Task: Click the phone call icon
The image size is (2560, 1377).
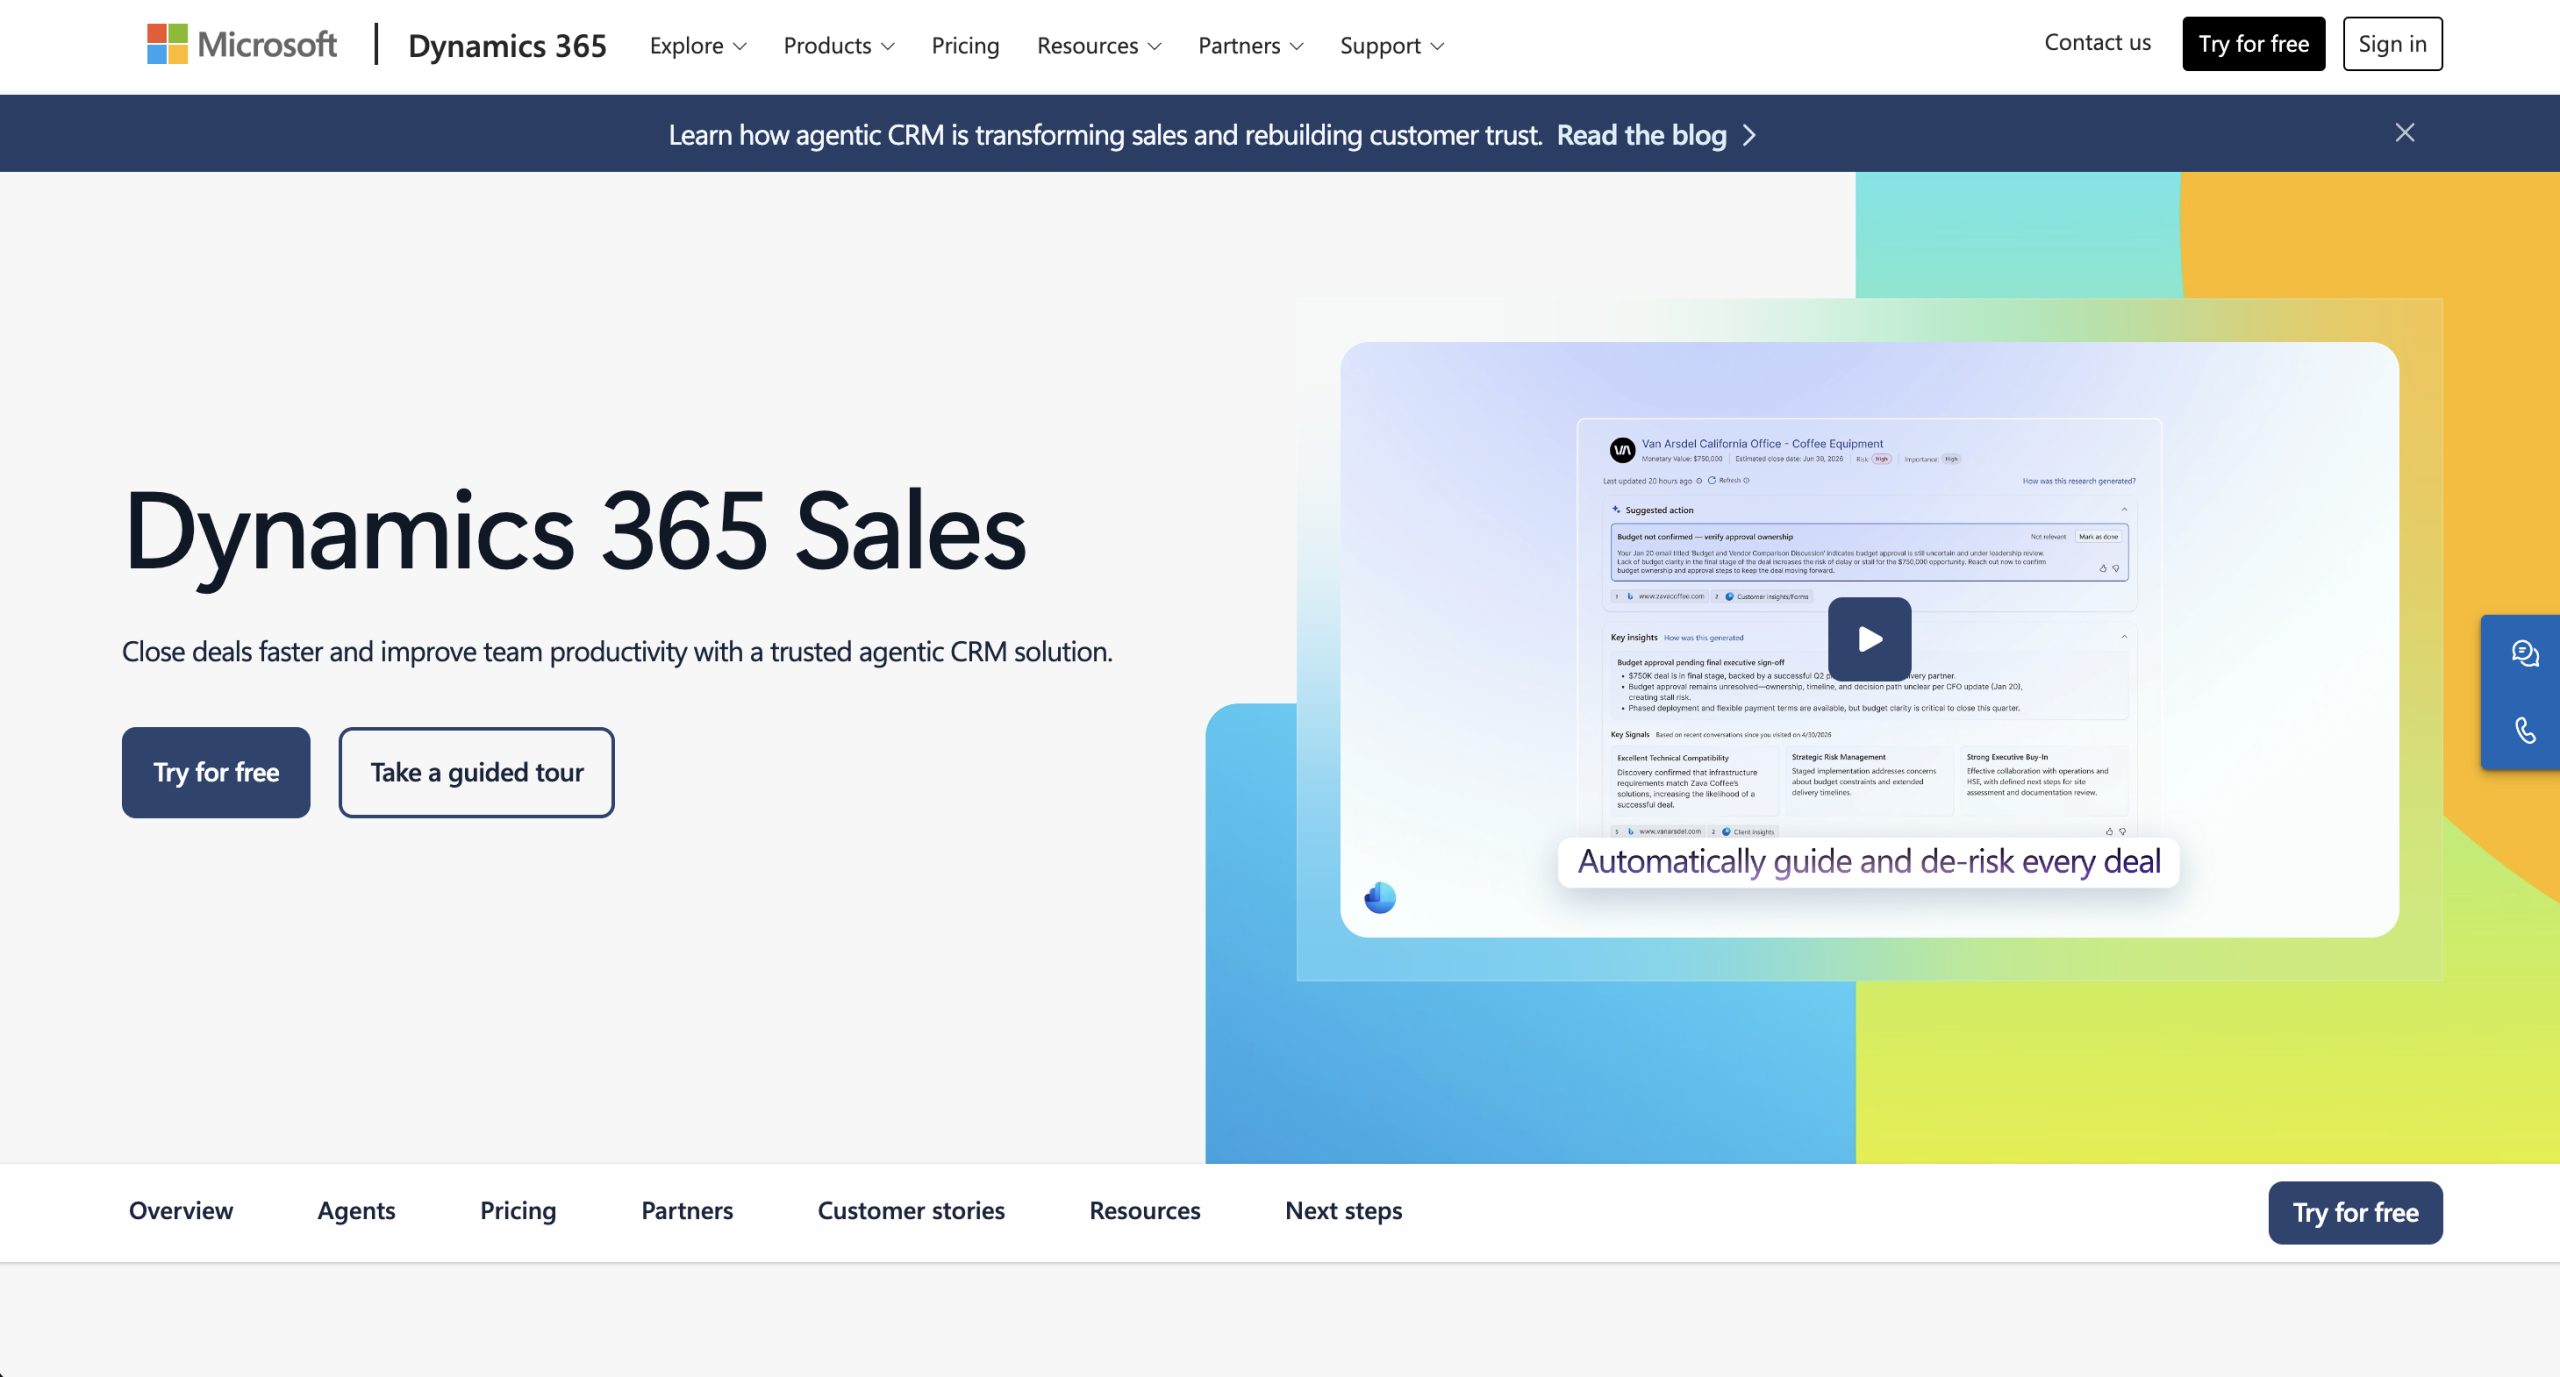Action: click(x=2524, y=730)
